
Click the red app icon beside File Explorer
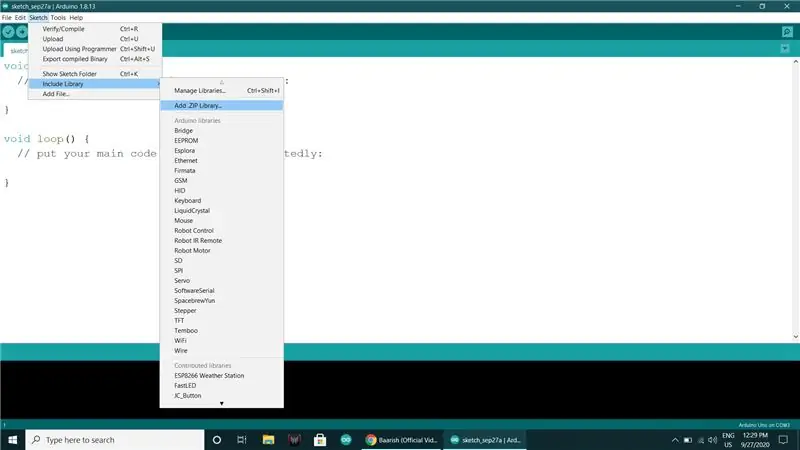click(x=294, y=440)
